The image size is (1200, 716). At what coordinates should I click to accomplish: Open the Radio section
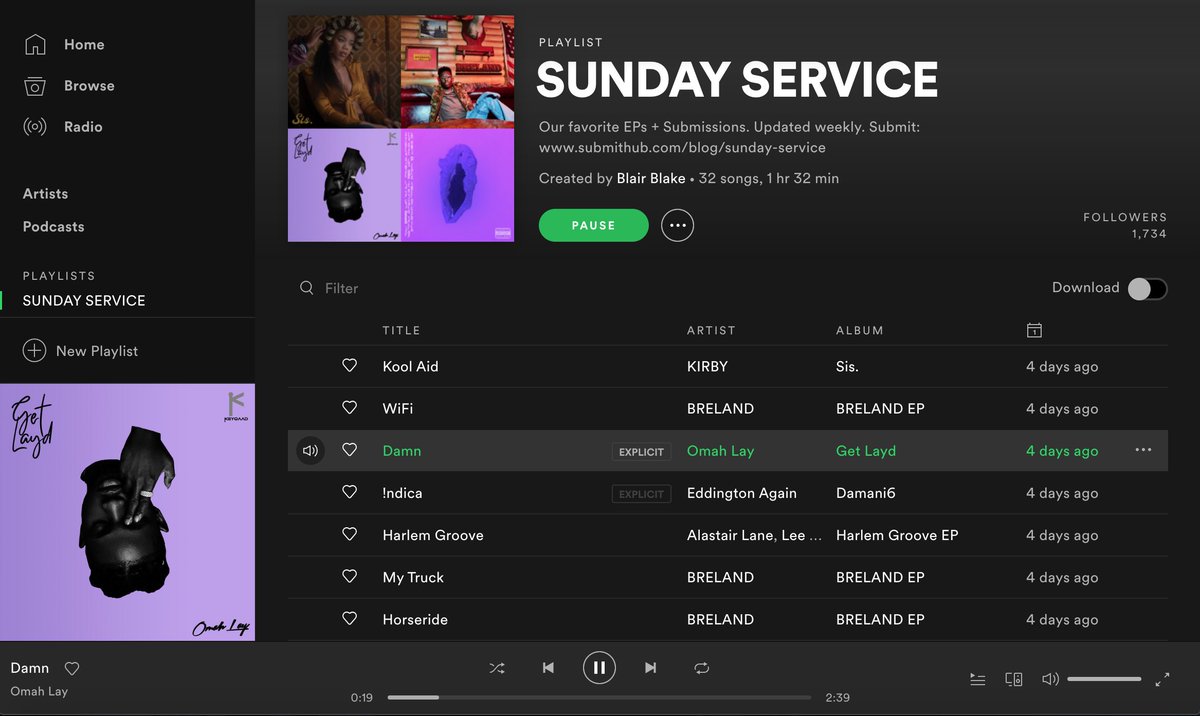pyautogui.click(x=83, y=127)
